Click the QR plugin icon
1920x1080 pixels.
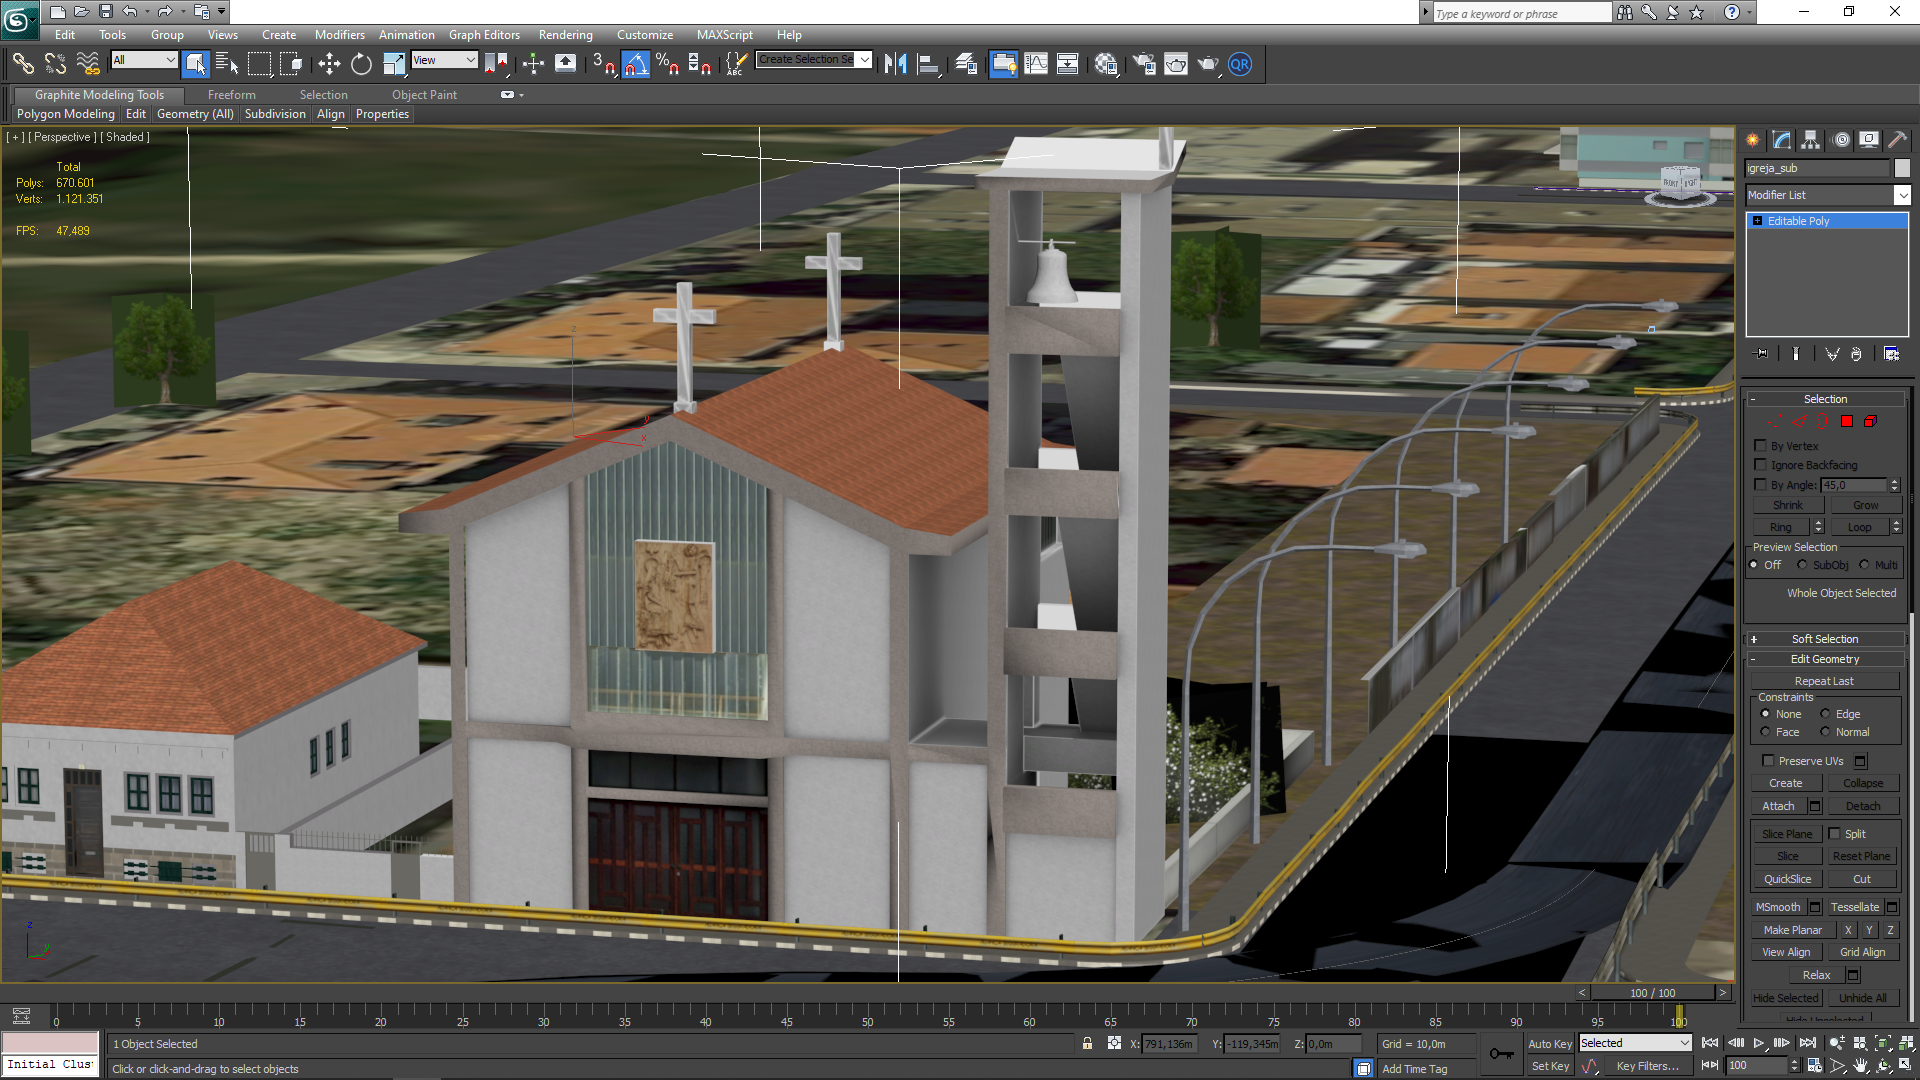pos(1240,64)
